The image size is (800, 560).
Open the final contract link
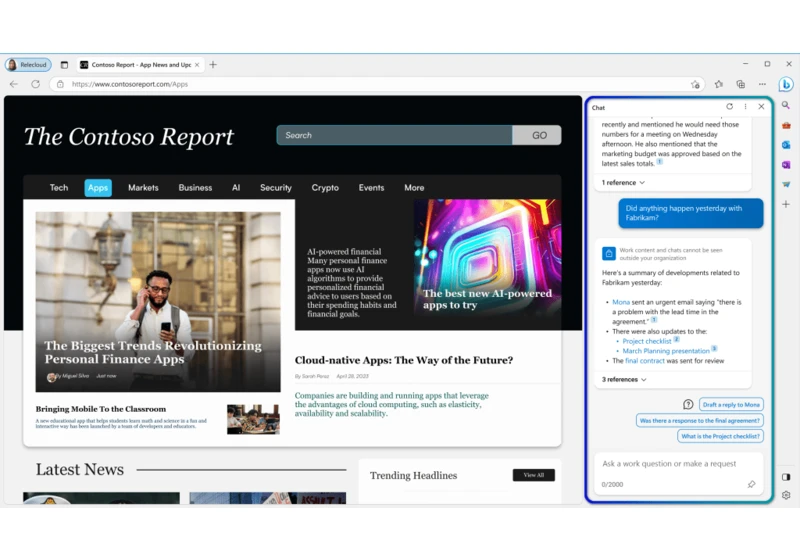click(x=645, y=361)
